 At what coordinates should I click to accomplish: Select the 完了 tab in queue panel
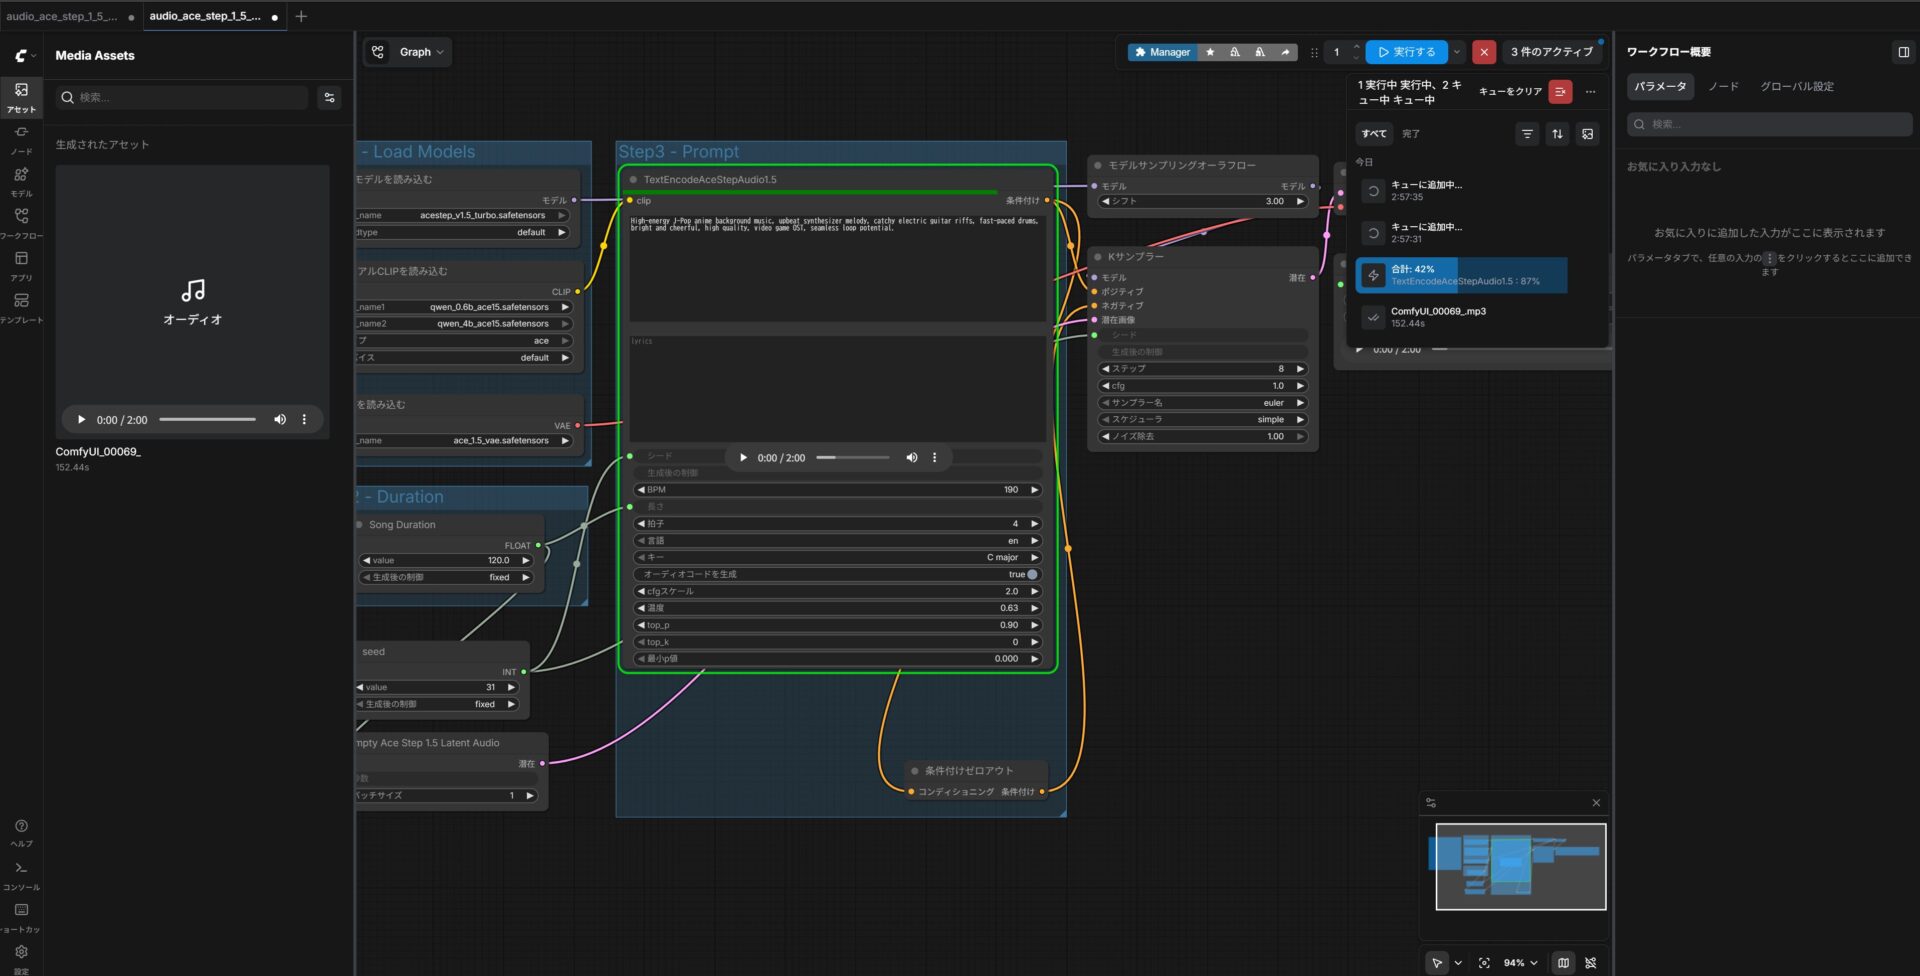point(1410,134)
